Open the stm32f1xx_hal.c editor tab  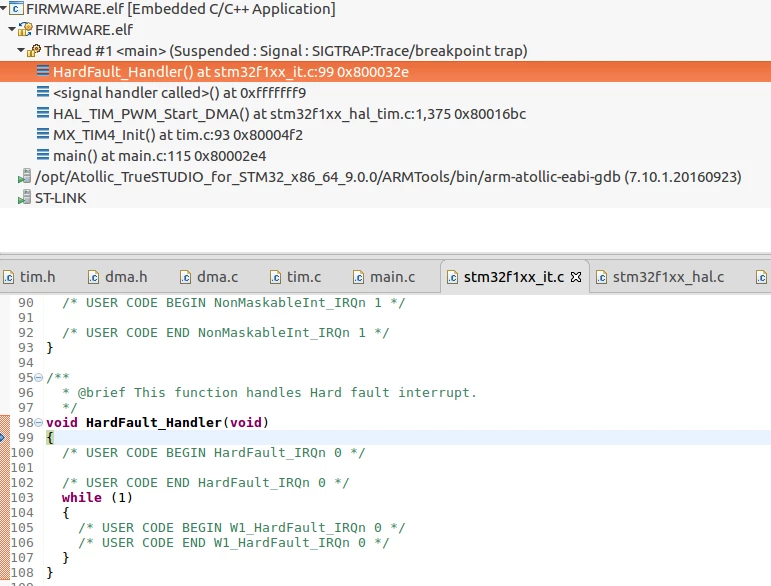coord(659,277)
